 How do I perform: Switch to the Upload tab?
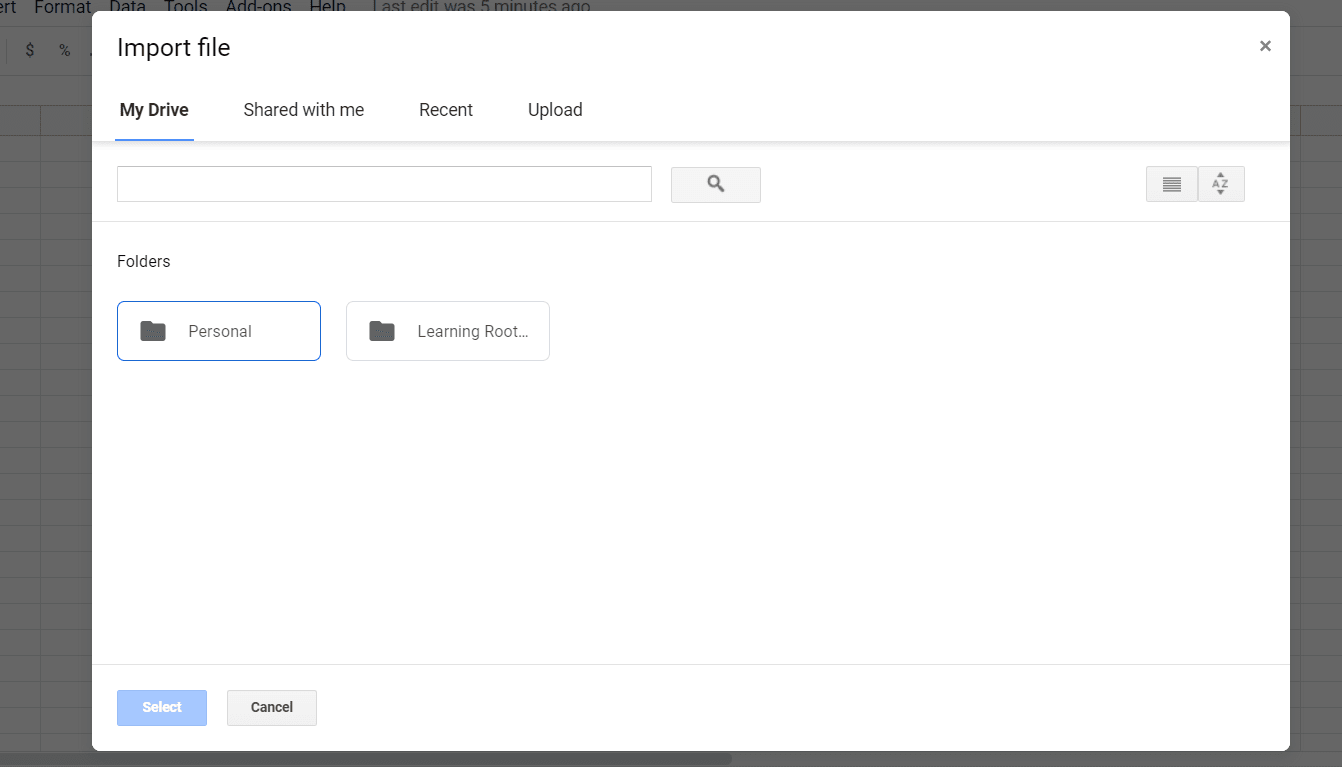click(x=555, y=110)
